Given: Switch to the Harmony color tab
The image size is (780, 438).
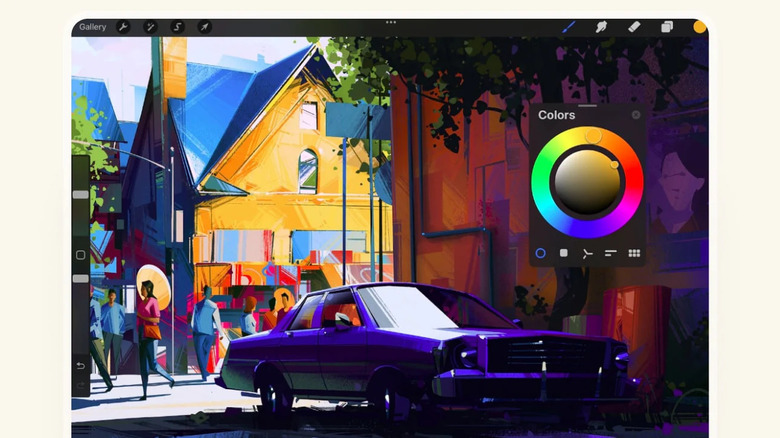Looking at the screenshot, I should (x=587, y=253).
